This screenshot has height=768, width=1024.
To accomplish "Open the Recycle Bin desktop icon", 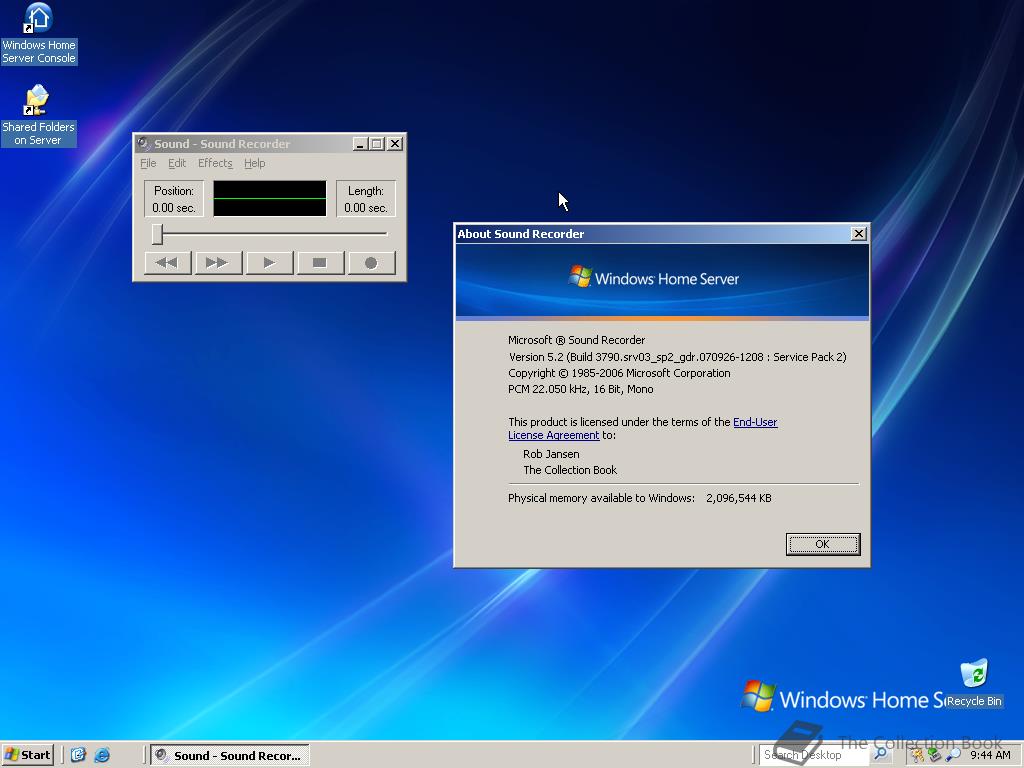I will [974, 684].
